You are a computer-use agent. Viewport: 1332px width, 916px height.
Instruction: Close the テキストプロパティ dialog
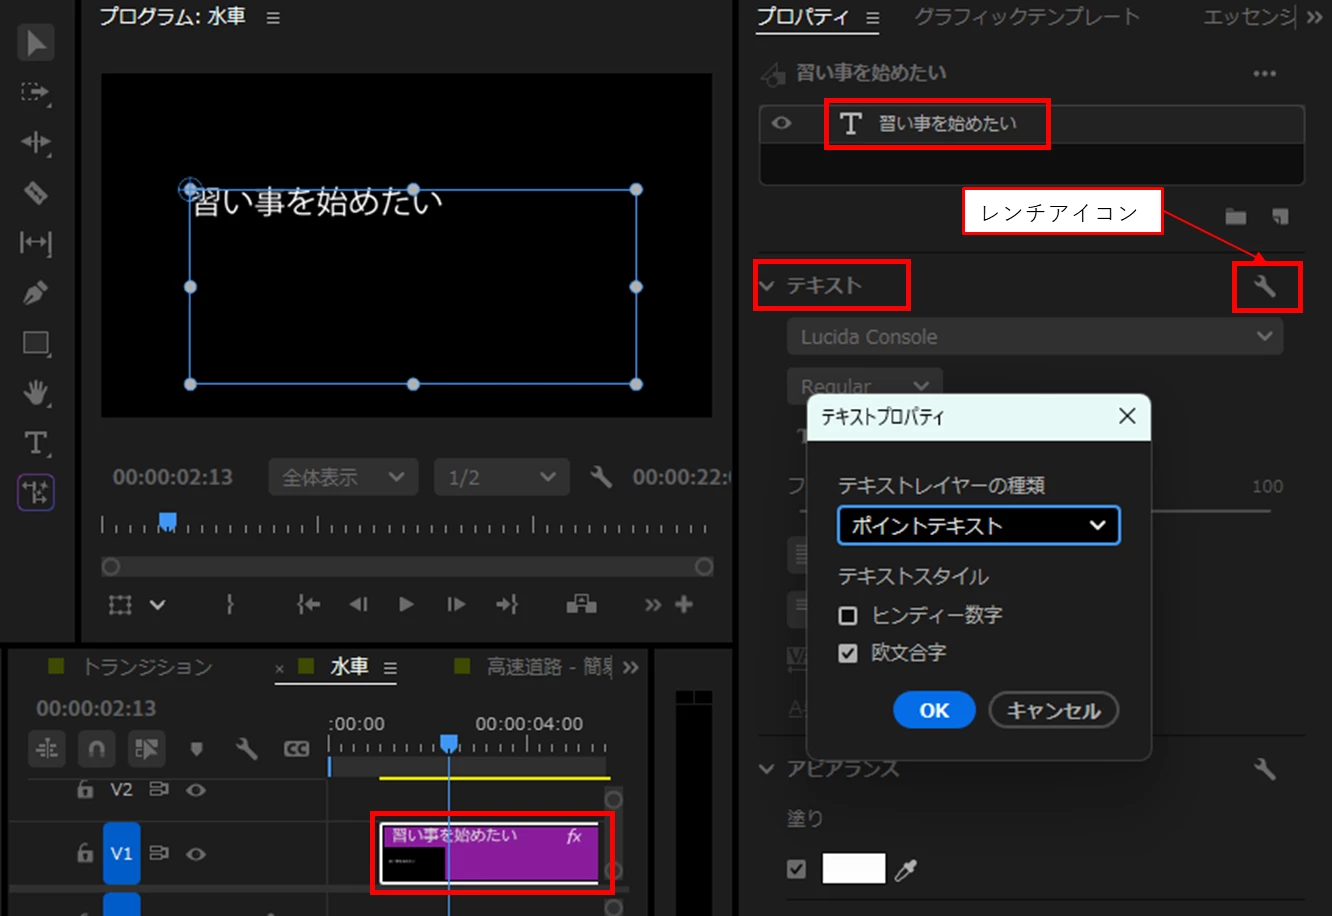tap(1127, 416)
